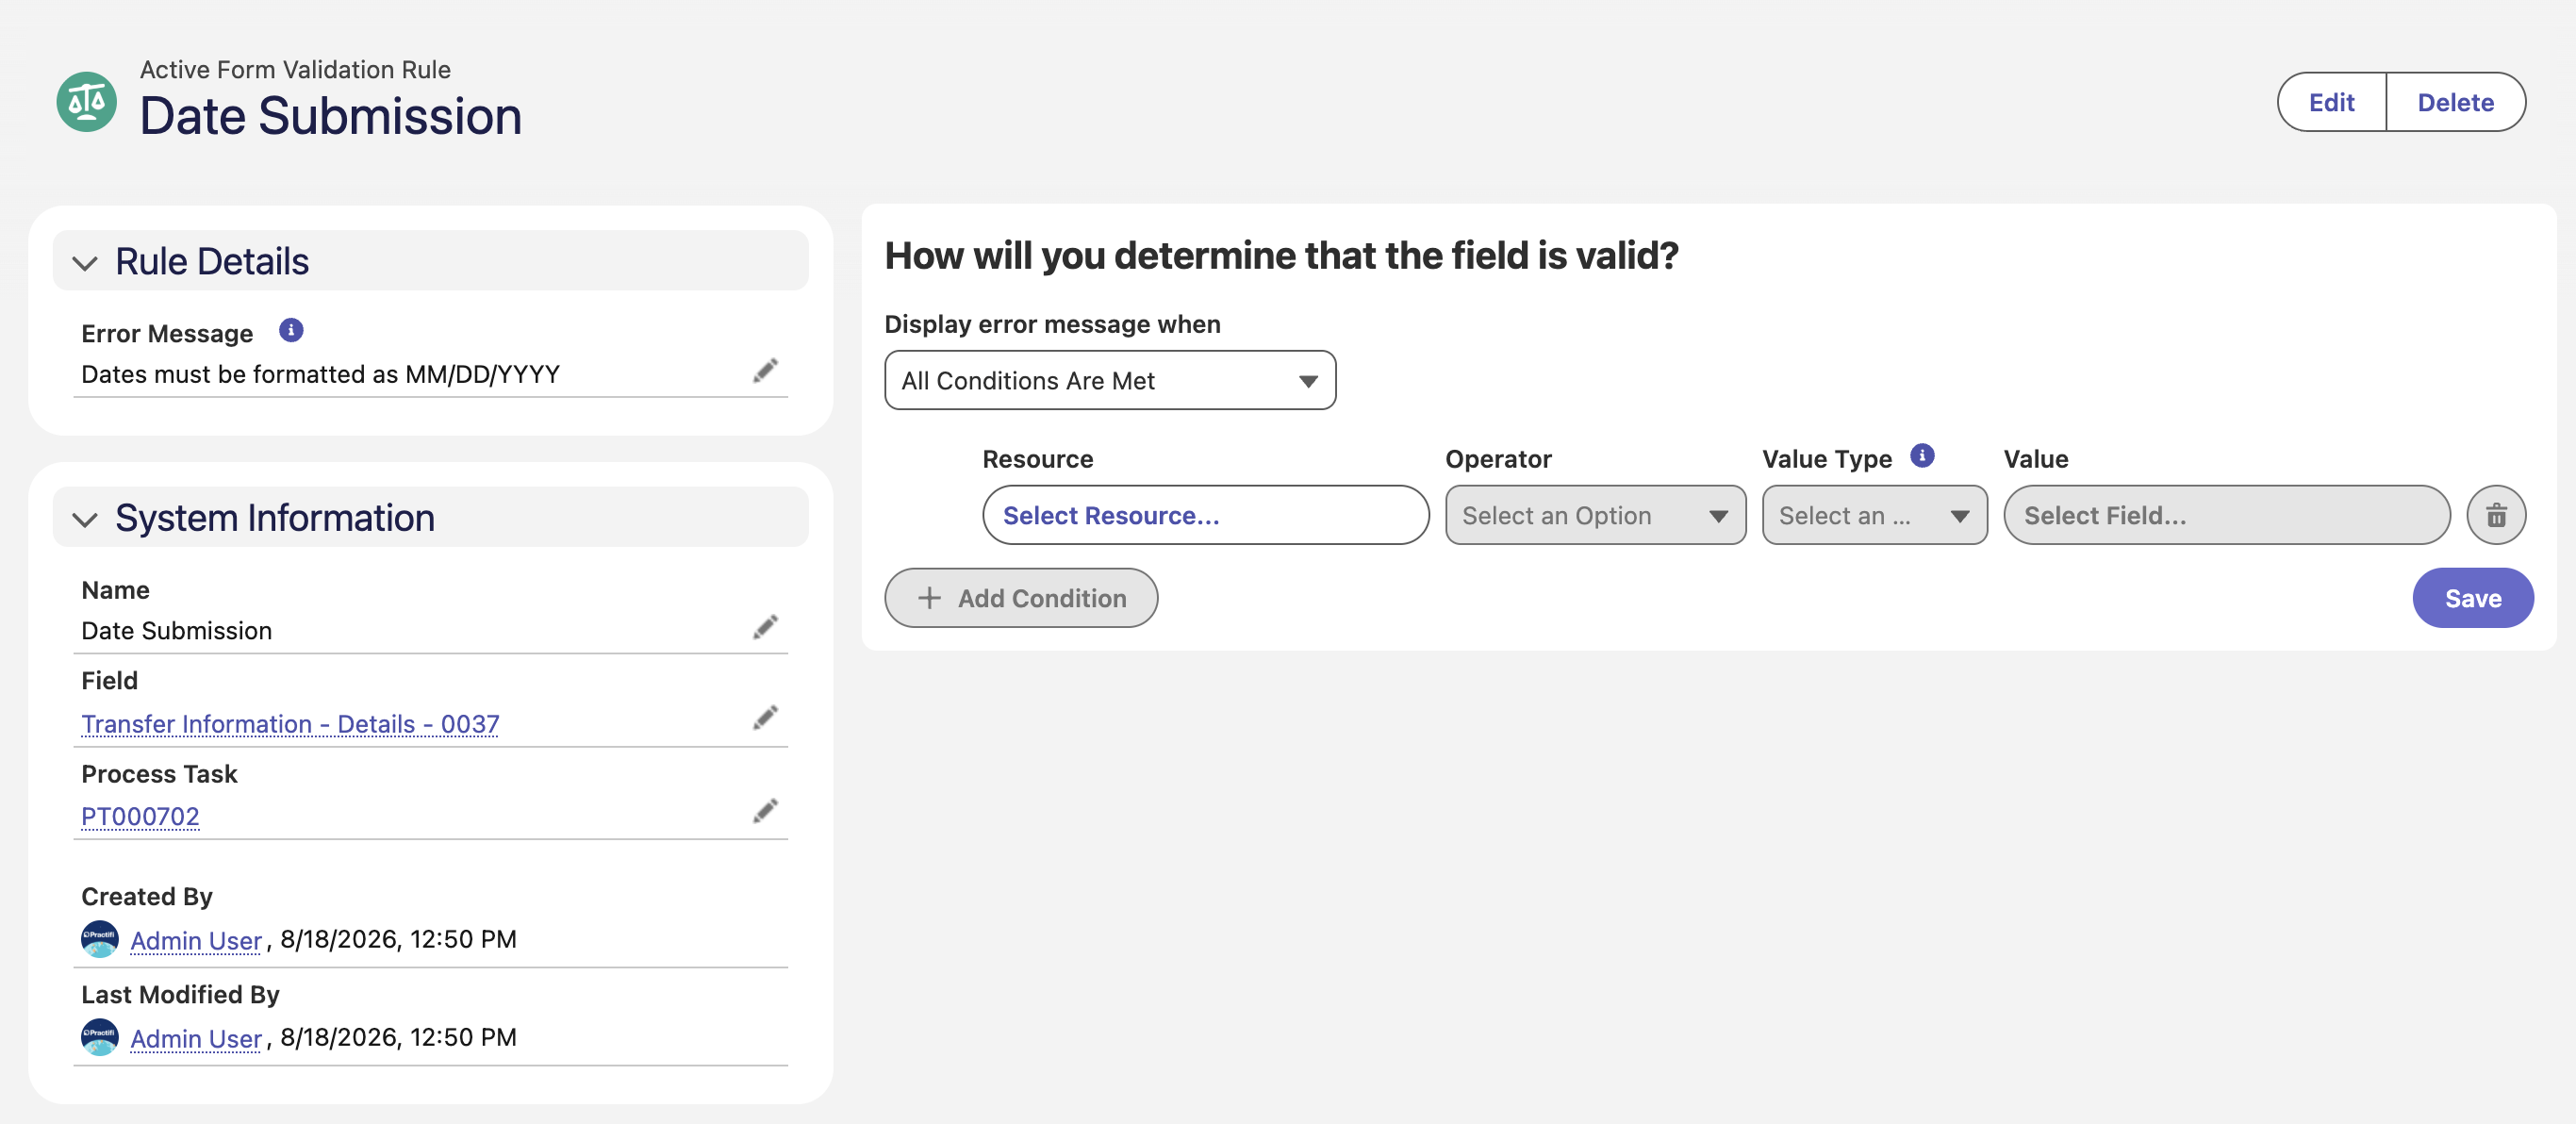Open the Operator Select an Option dropdown

1595,515
